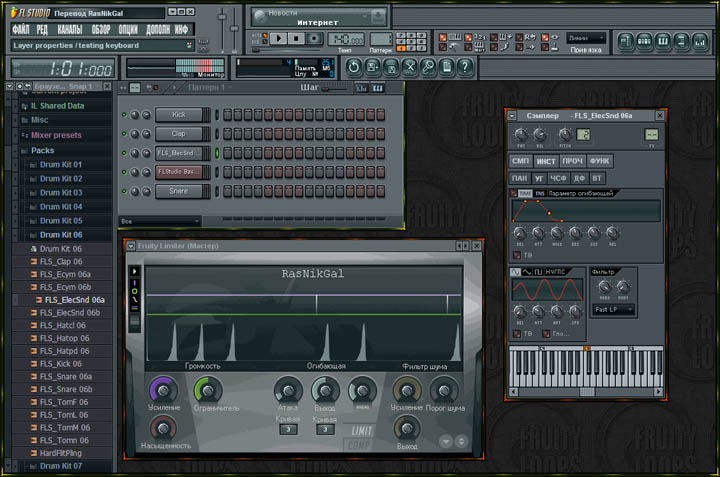Viewport: 720px width, 477px height.
Task: Mute the Snare channel green light
Action: 124,191
